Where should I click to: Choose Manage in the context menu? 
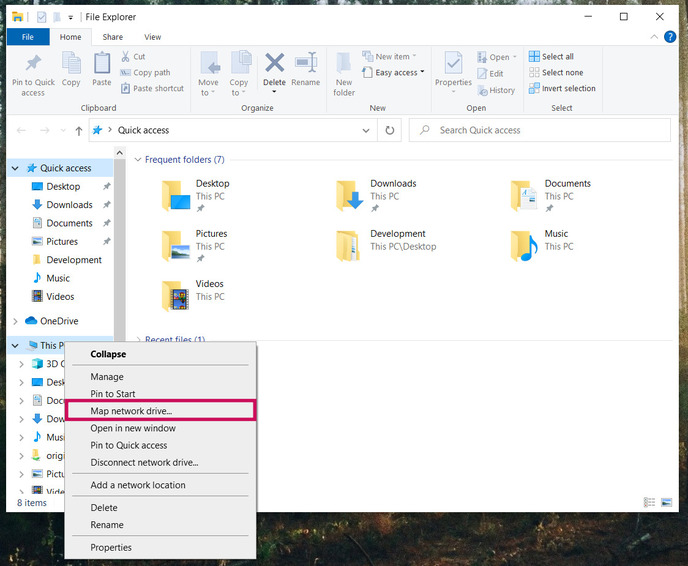[x=161, y=377]
